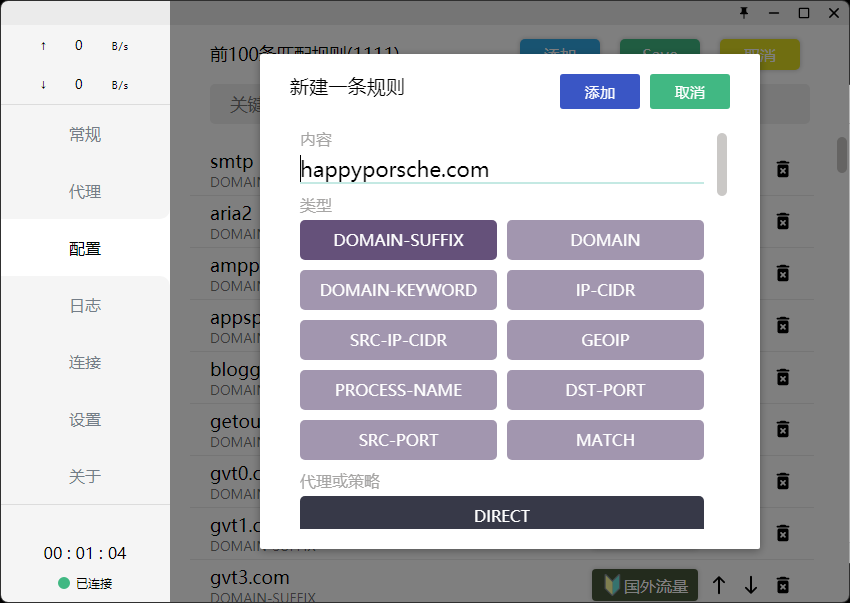Pick GEOIP rule type

click(605, 339)
